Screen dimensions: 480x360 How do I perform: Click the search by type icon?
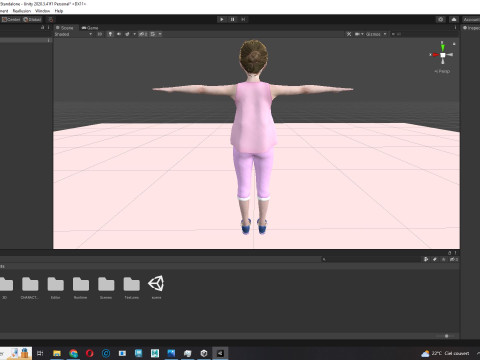click(x=426, y=259)
